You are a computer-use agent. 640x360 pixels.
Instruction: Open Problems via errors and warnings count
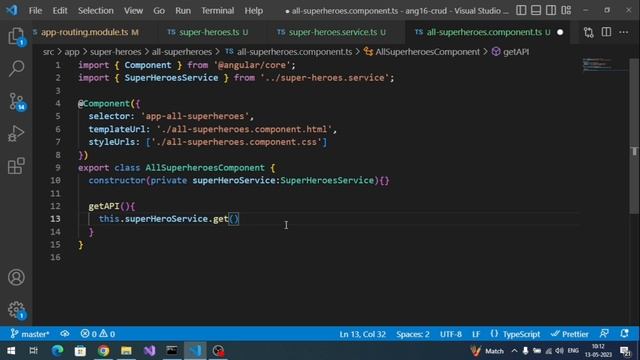(98, 334)
